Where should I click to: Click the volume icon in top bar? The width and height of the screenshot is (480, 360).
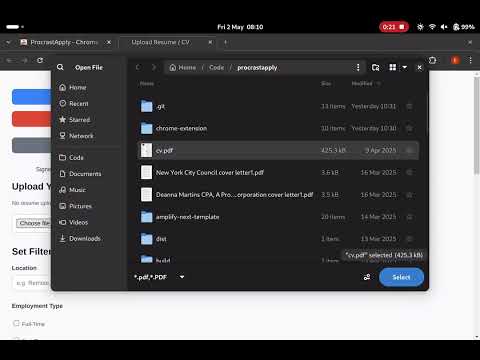click(x=444, y=27)
